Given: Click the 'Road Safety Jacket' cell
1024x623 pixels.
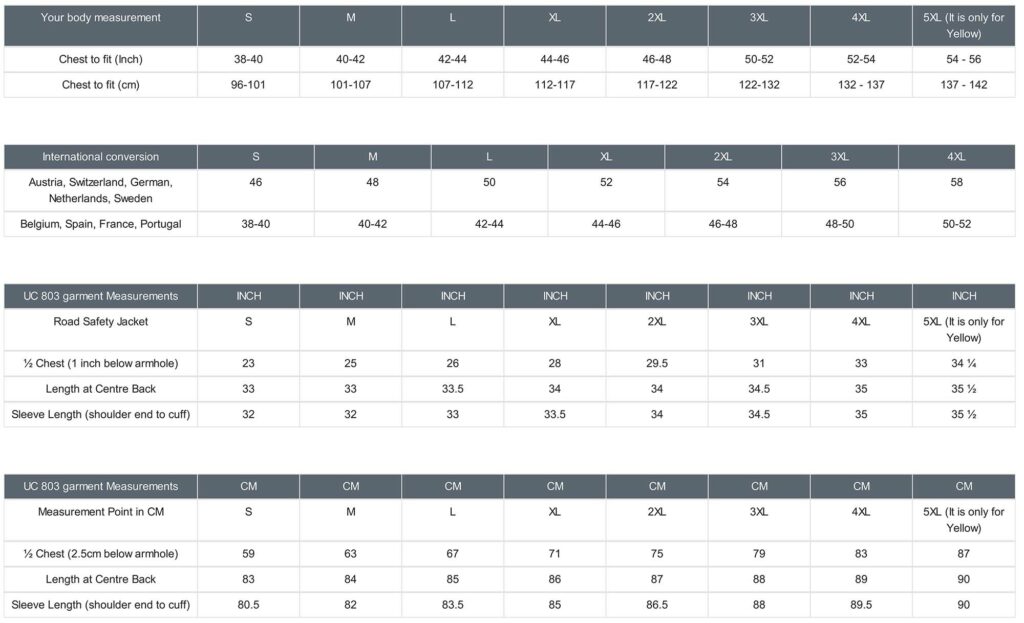Looking at the screenshot, I should click(100, 322).
